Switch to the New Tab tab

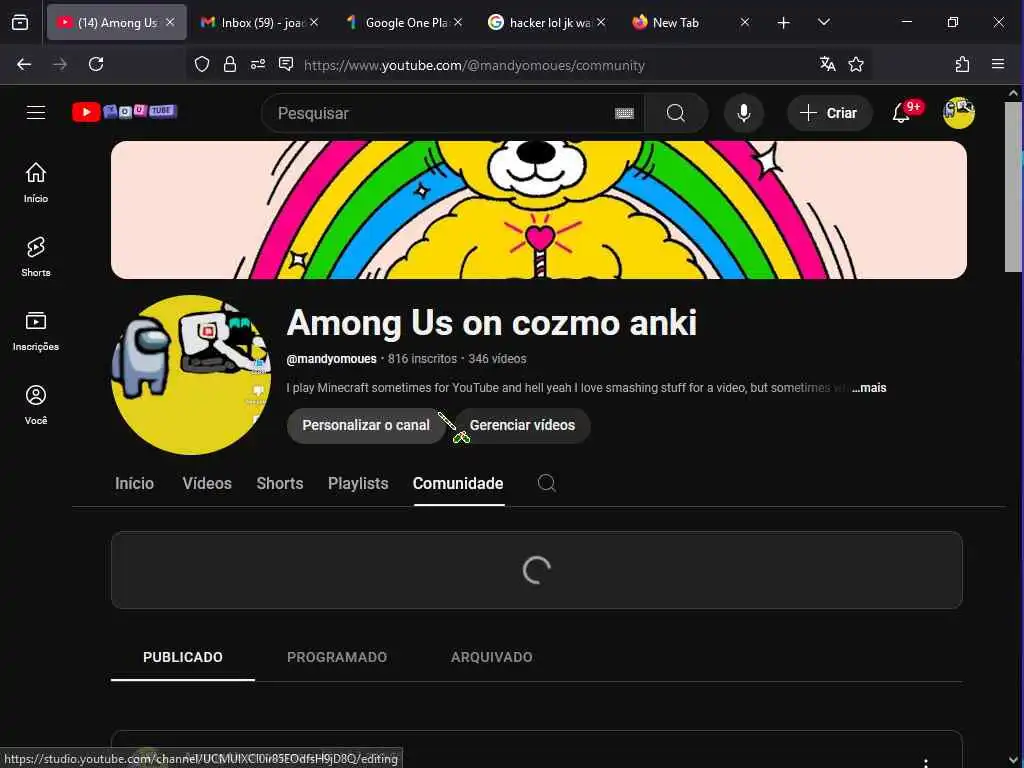tap(691, 22)
